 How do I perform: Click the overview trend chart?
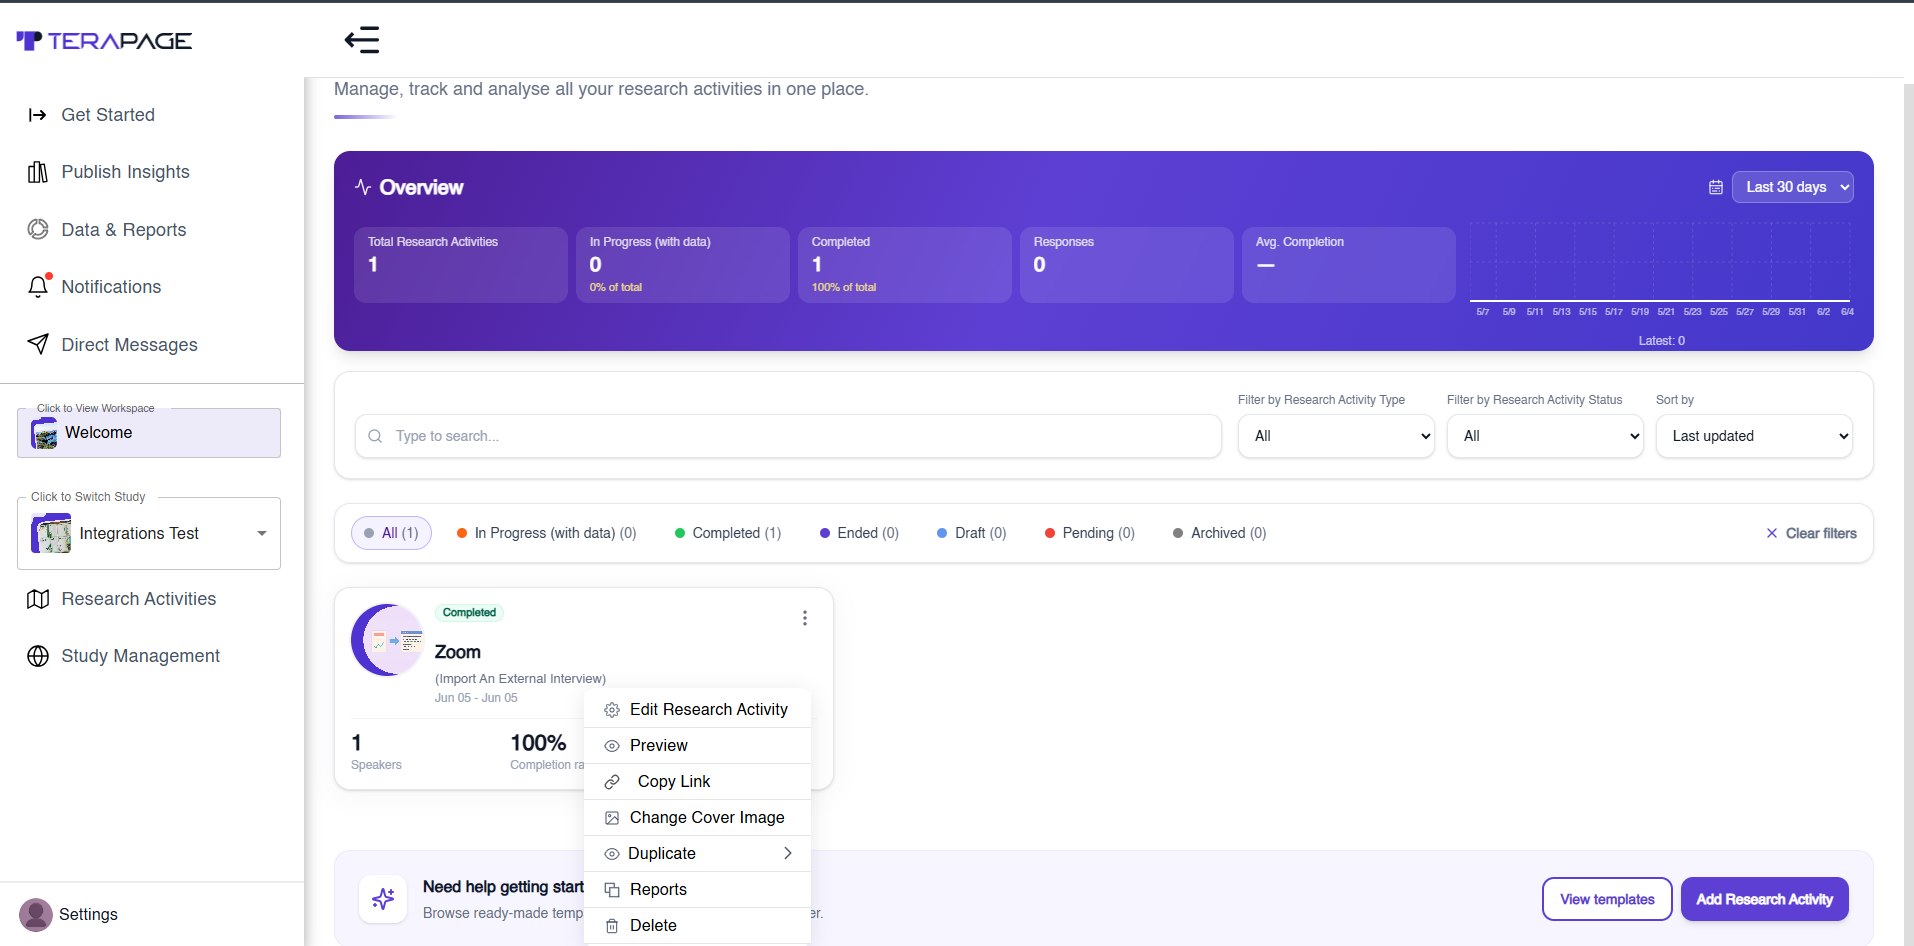1660,270
